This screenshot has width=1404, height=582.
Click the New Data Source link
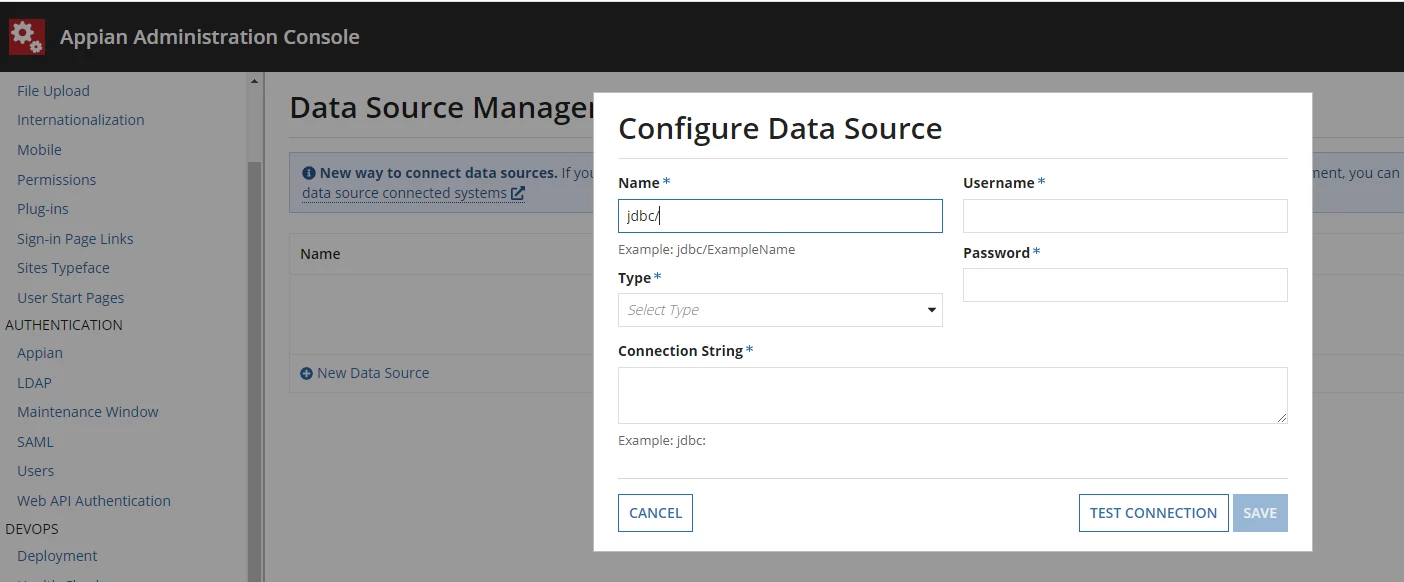click(x=373, y=373)
